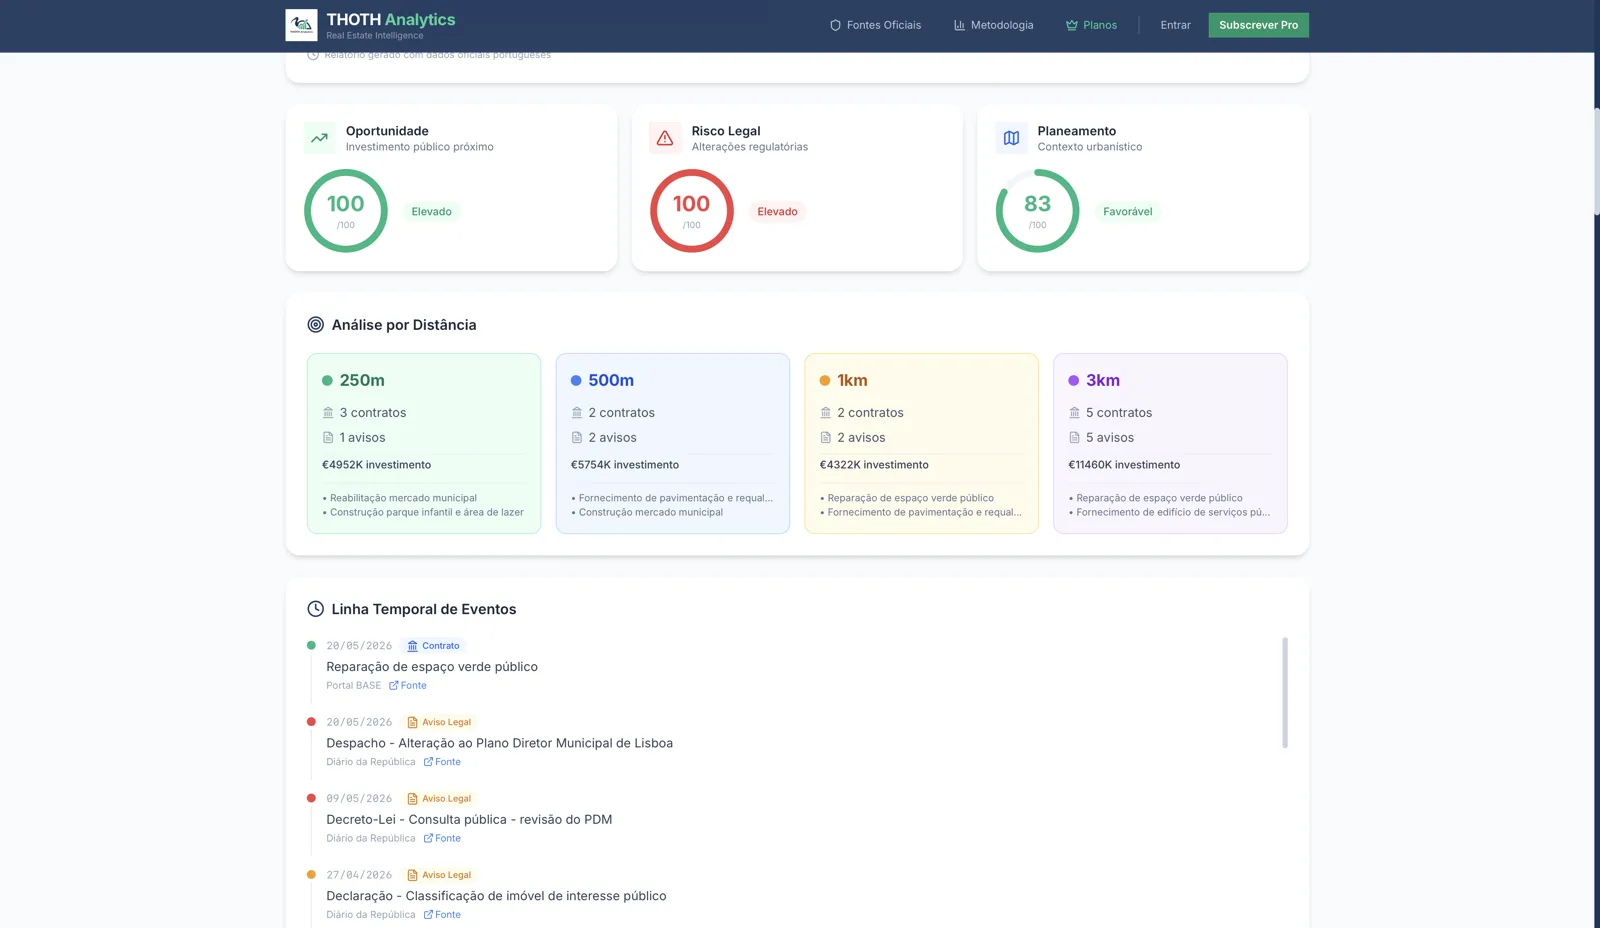Click the €5754K investimento text

(625, 465)
